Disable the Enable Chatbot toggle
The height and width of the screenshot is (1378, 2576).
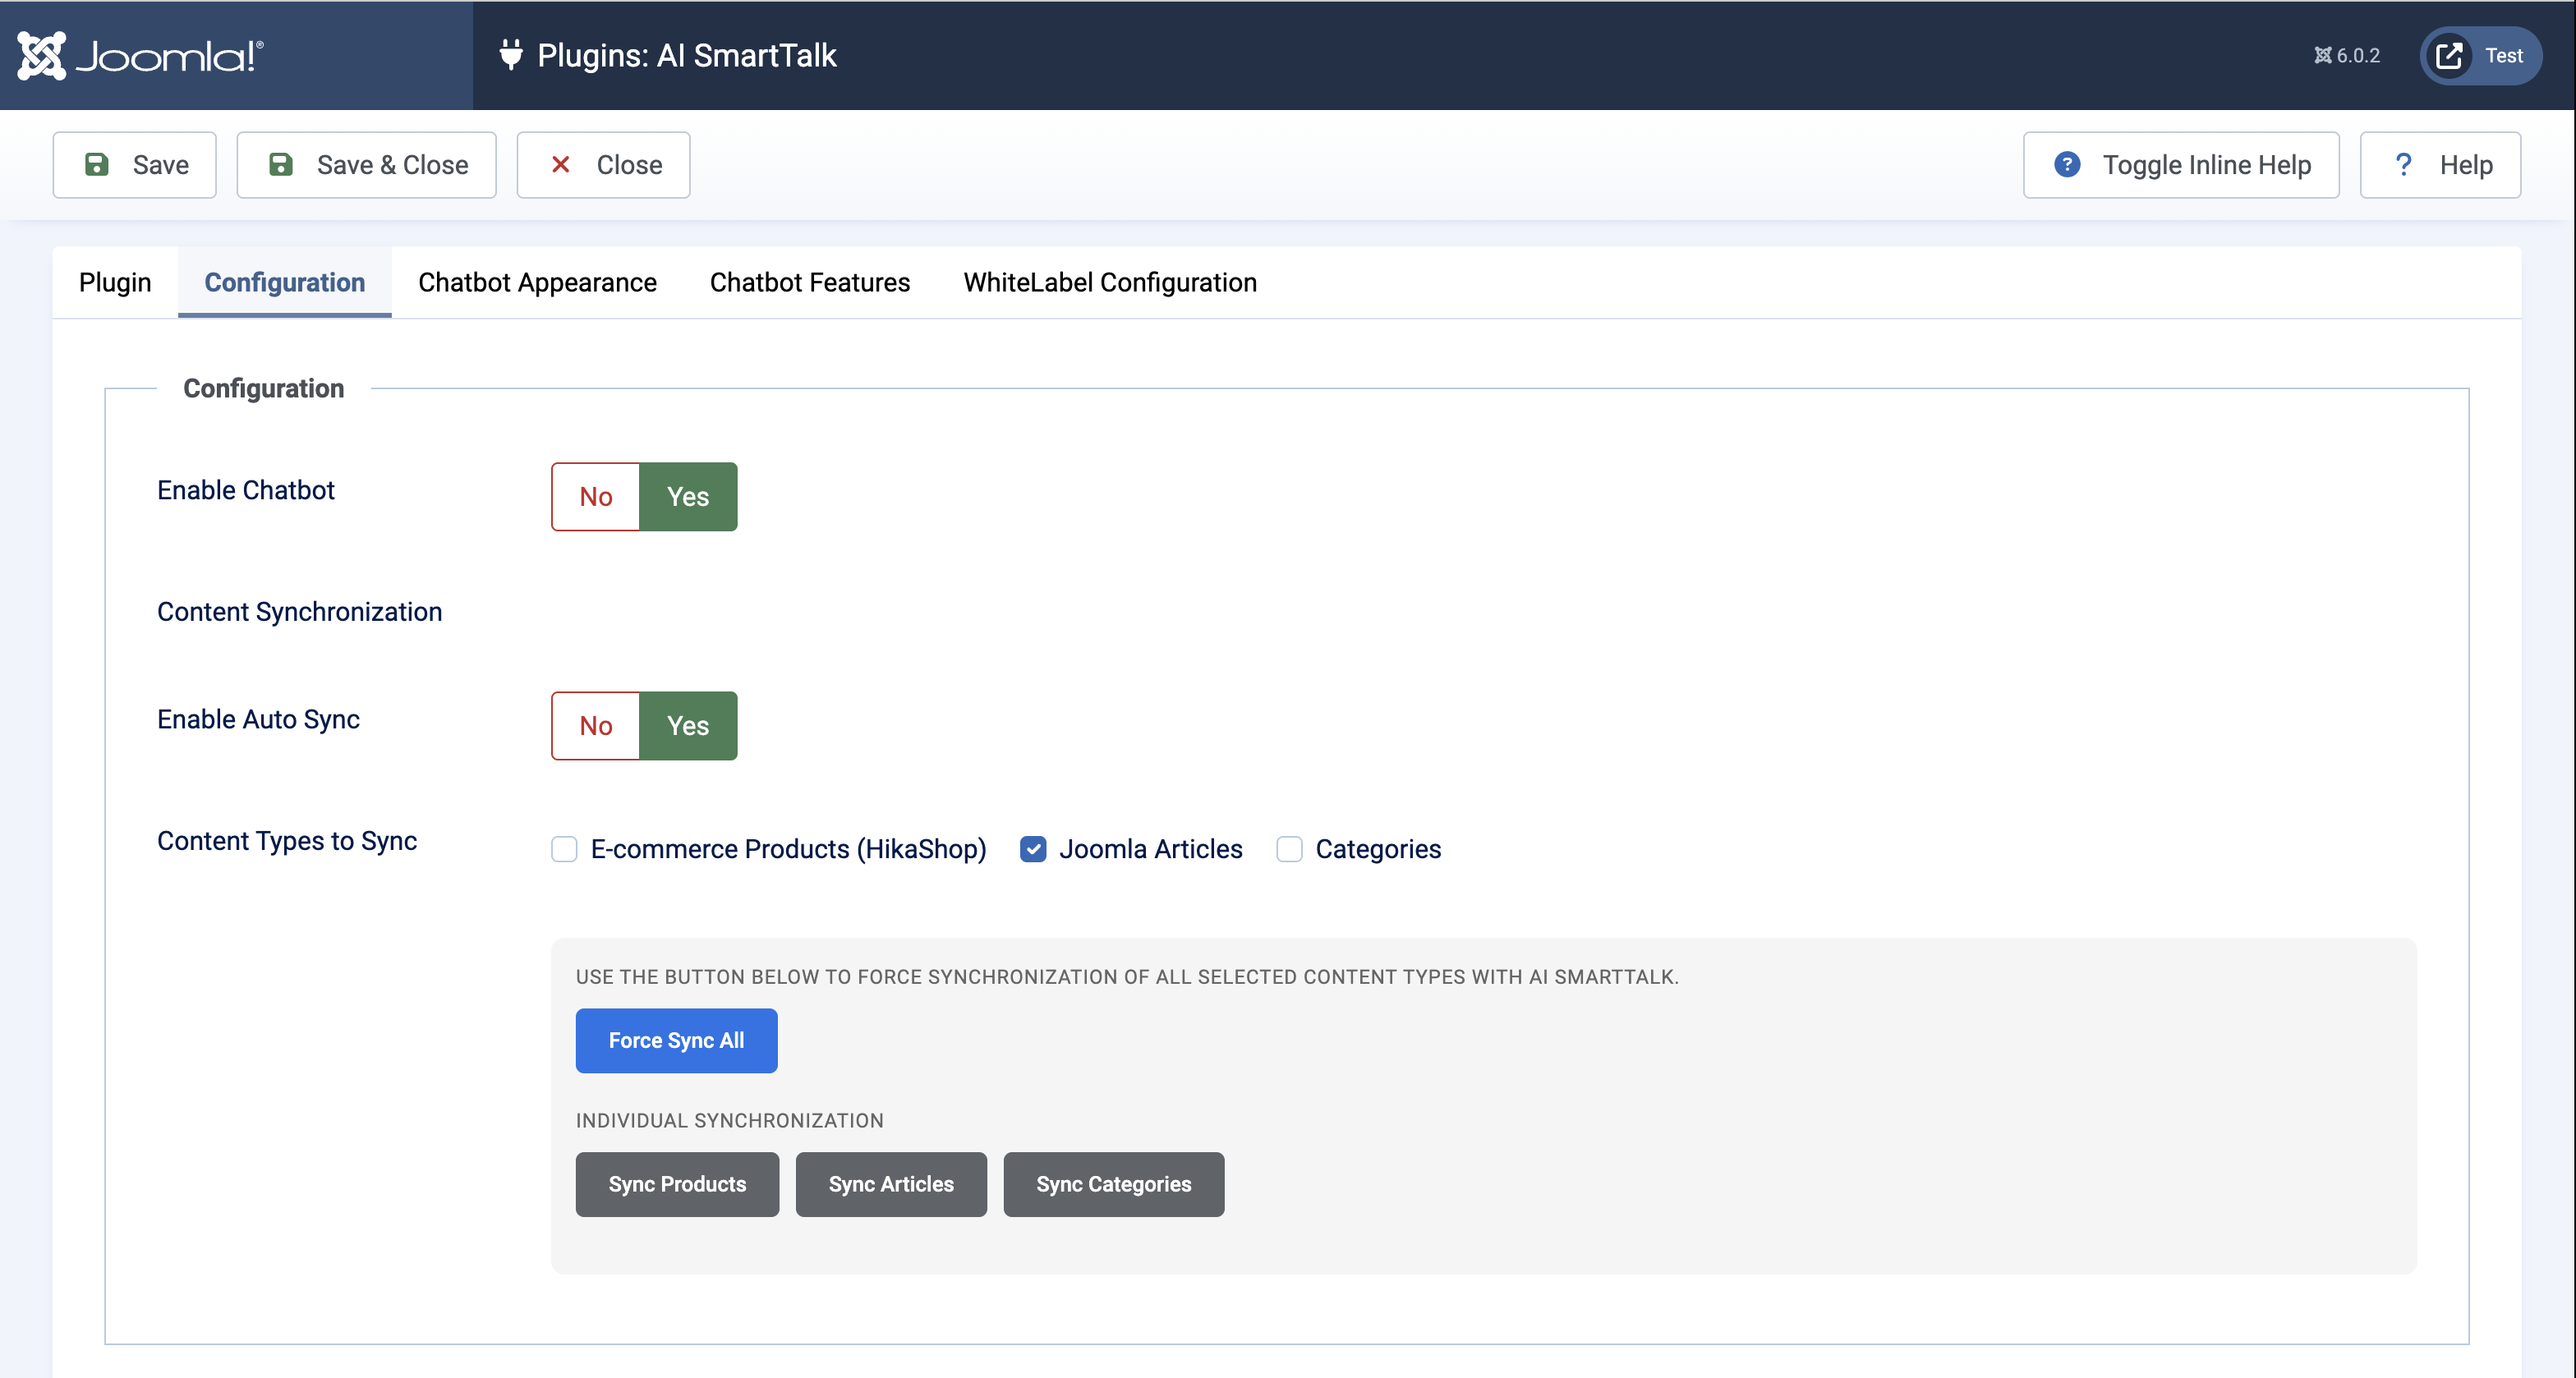595,496
